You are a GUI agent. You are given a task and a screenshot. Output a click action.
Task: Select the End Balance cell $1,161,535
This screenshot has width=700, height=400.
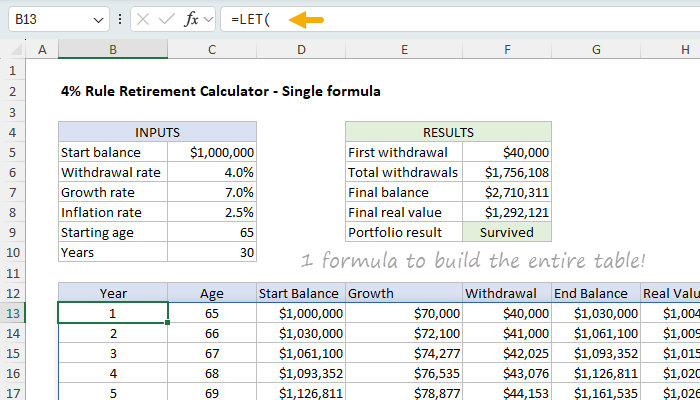596,393
